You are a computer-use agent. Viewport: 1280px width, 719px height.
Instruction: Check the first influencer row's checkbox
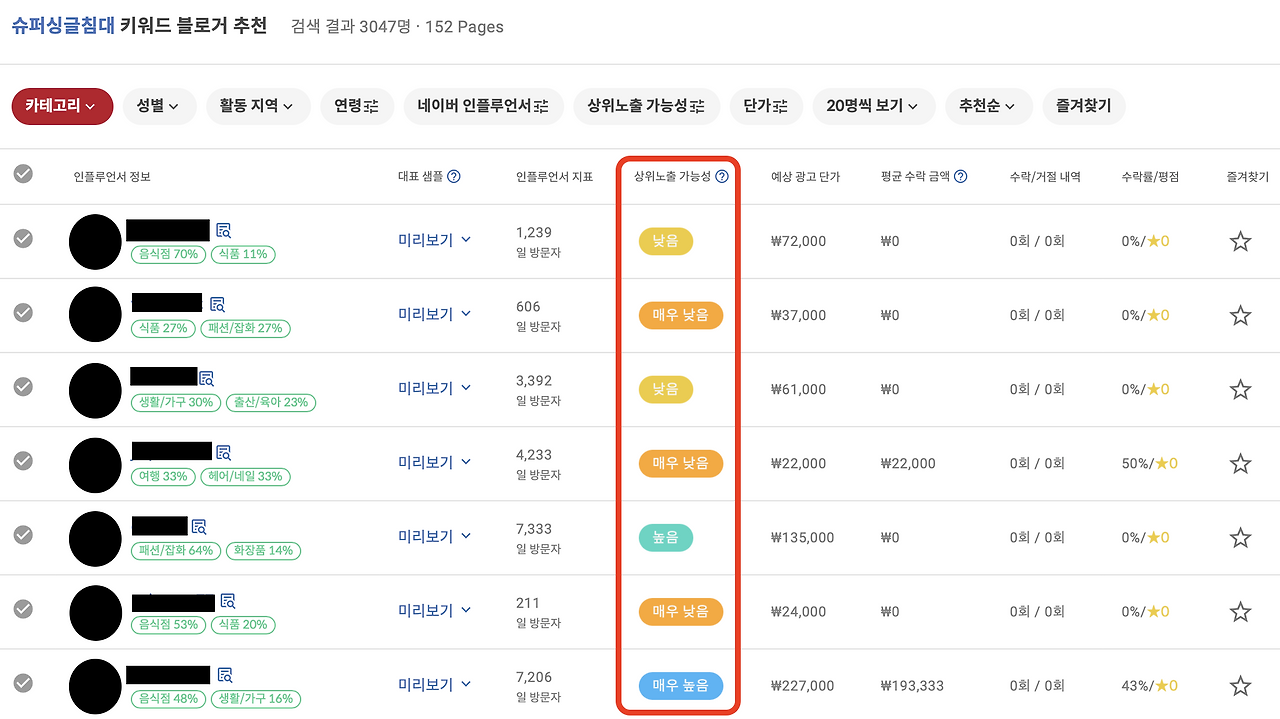pyautogui.click(x=22, y=239)
